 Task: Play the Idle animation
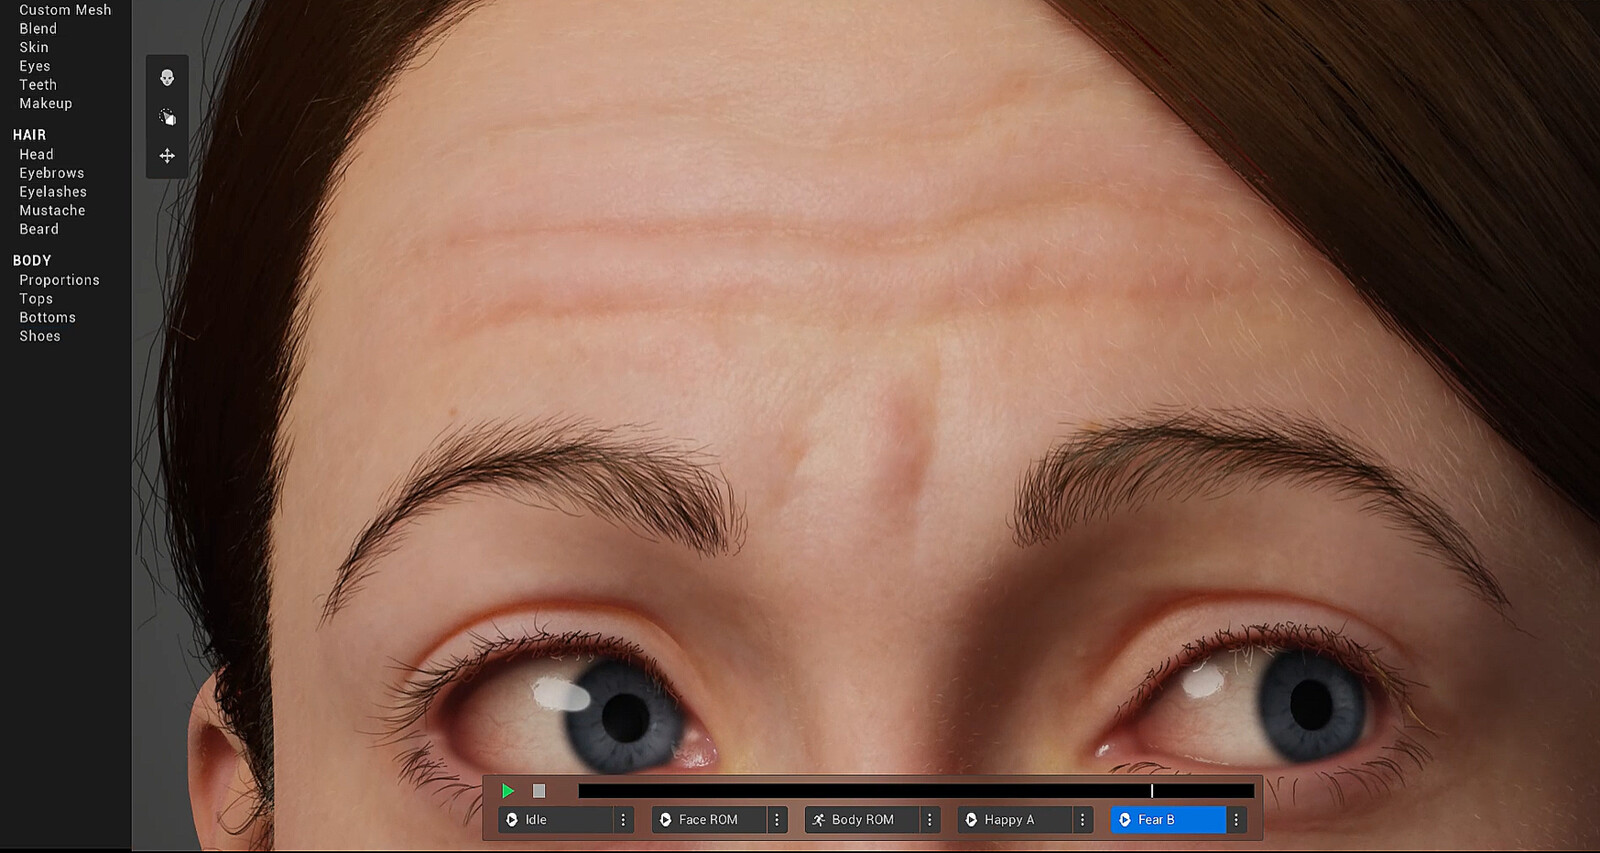click(556, 820)
